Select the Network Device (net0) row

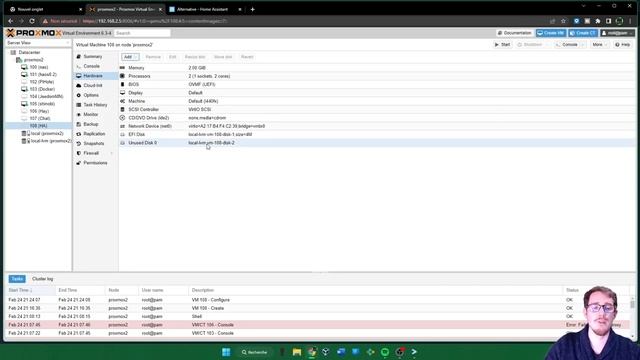(x=377, y=126)
